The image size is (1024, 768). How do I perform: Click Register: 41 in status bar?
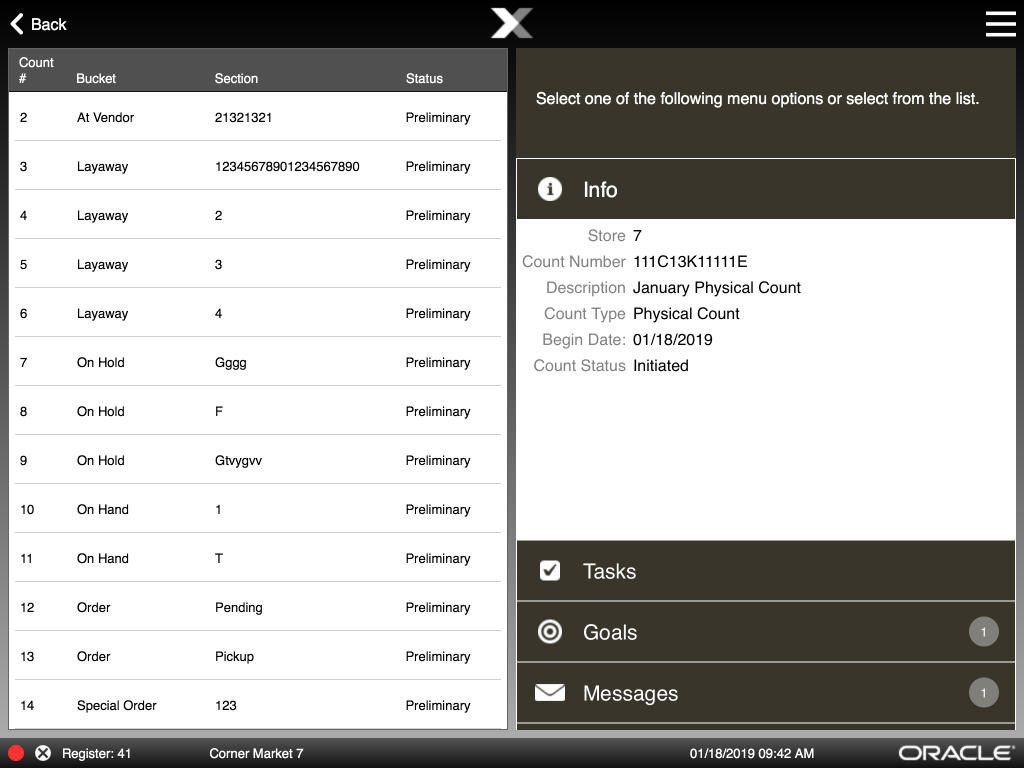click(96, 754)
